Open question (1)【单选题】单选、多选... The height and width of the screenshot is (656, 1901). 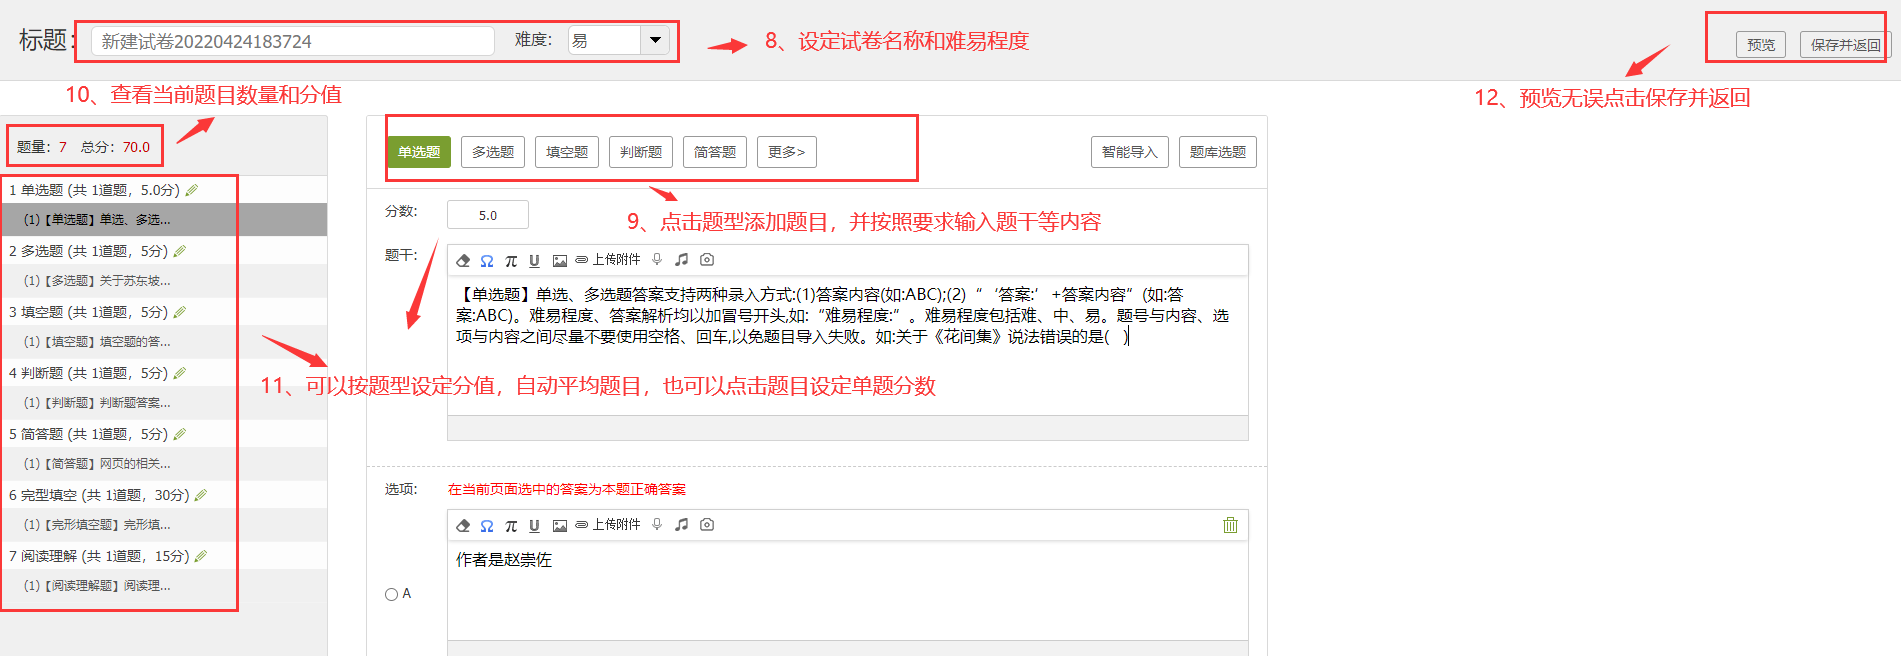point(164,219)
